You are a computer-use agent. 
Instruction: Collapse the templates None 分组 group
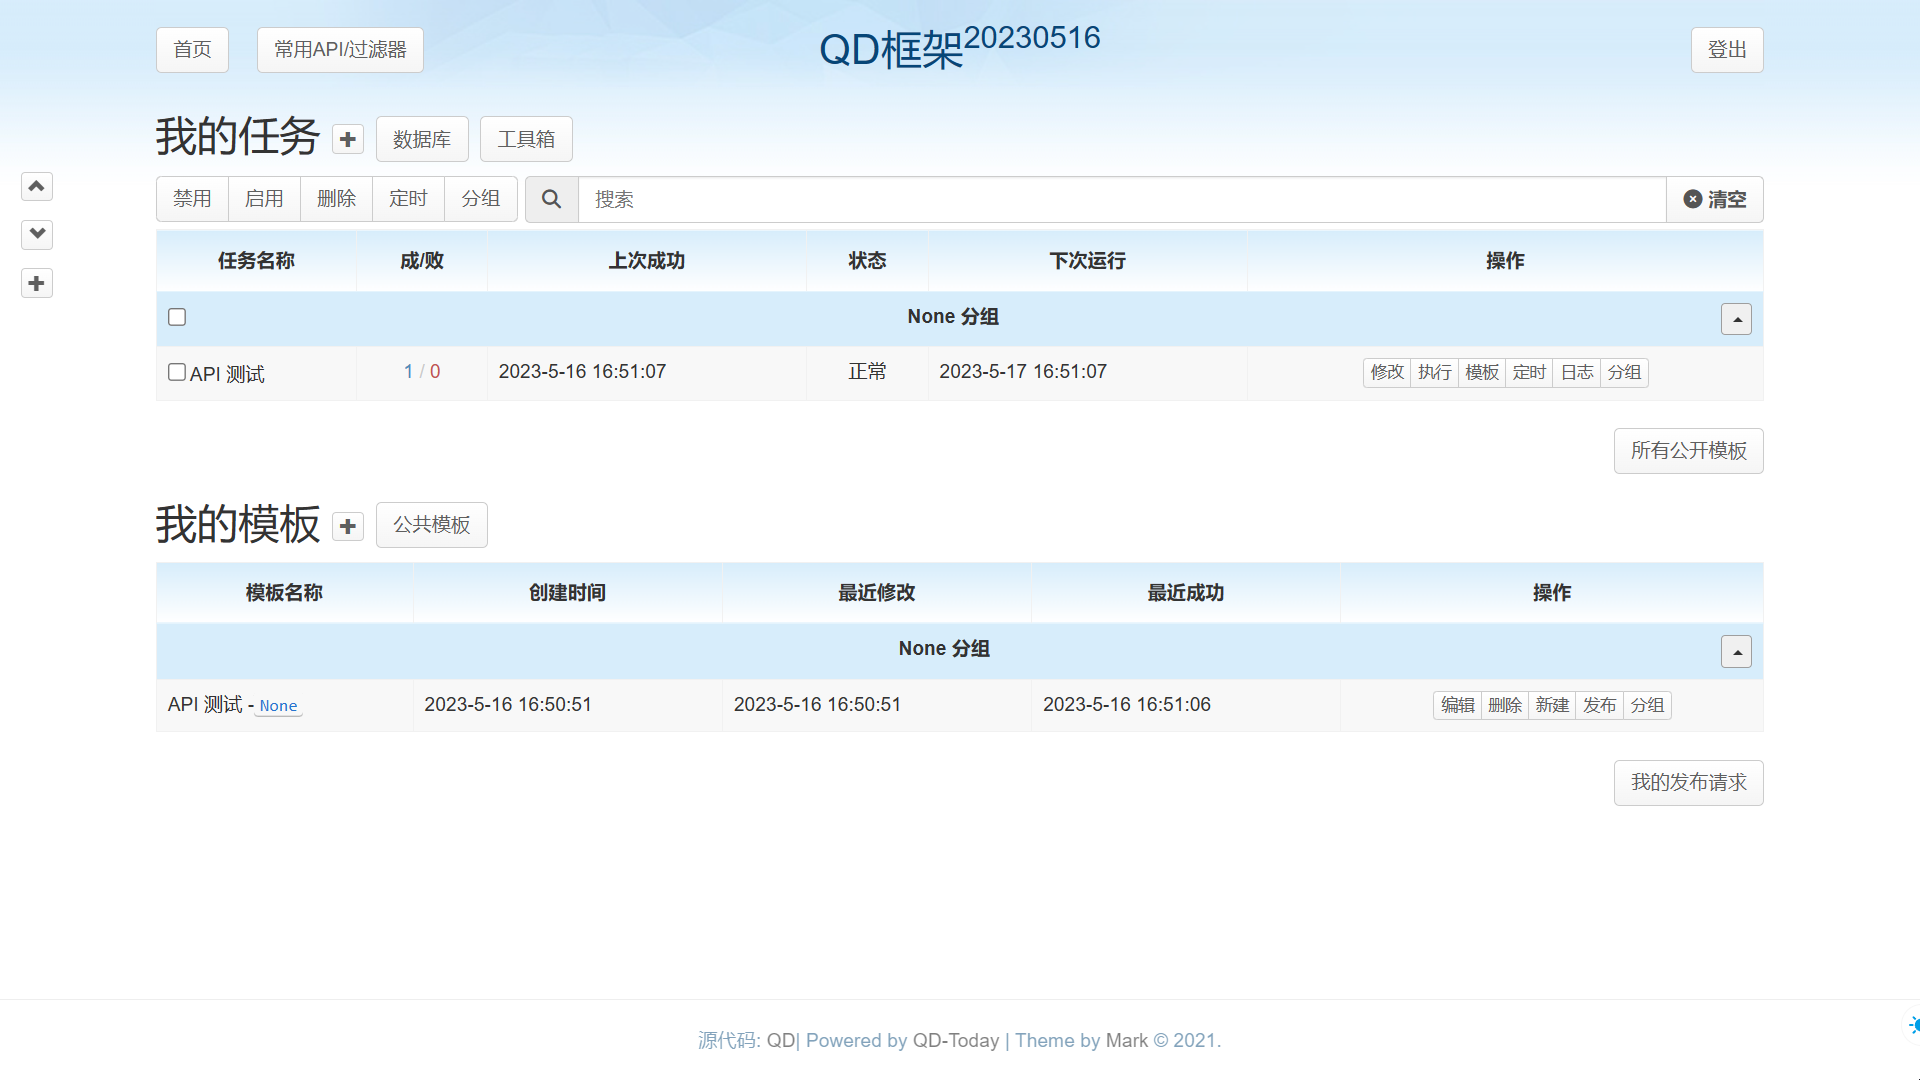tap(1736, 651)
